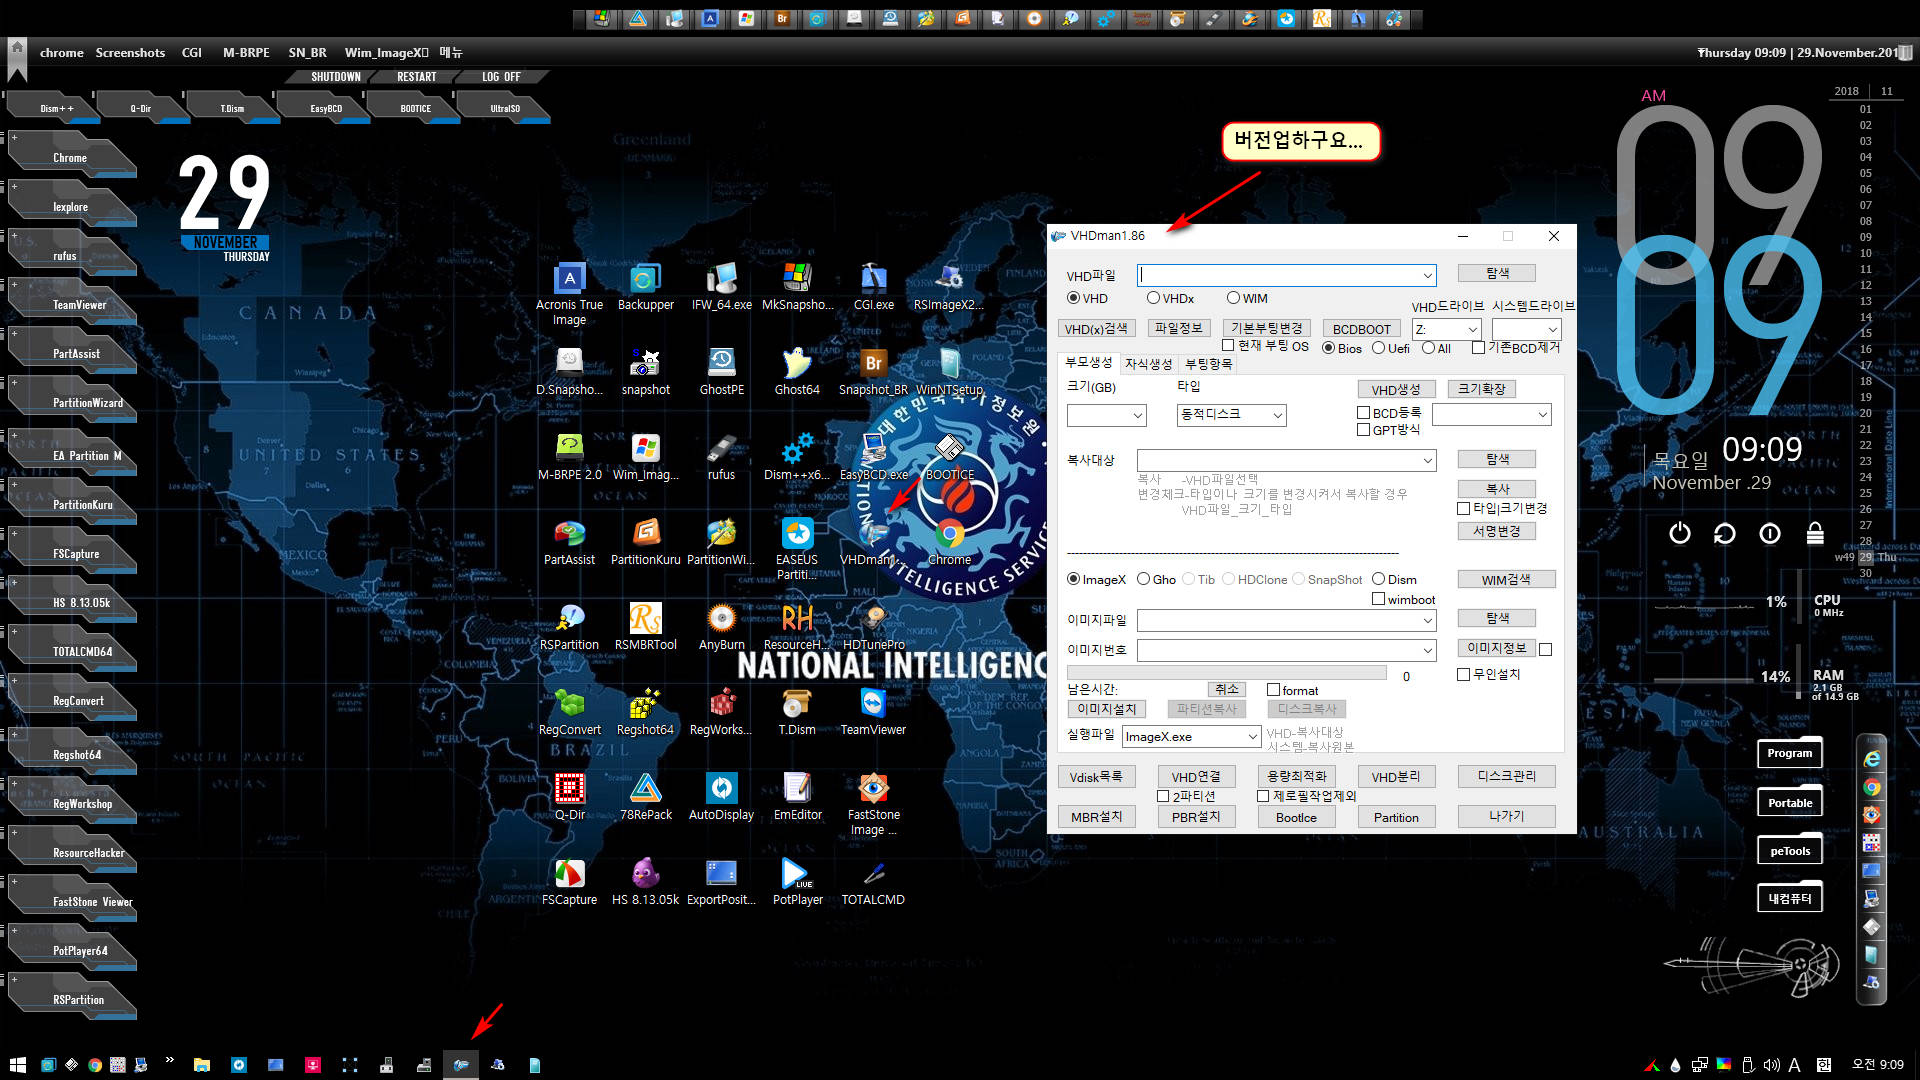
Task: Launch 78RePack desktop icon
Action: pyautogui.click(x=645, y=796)
